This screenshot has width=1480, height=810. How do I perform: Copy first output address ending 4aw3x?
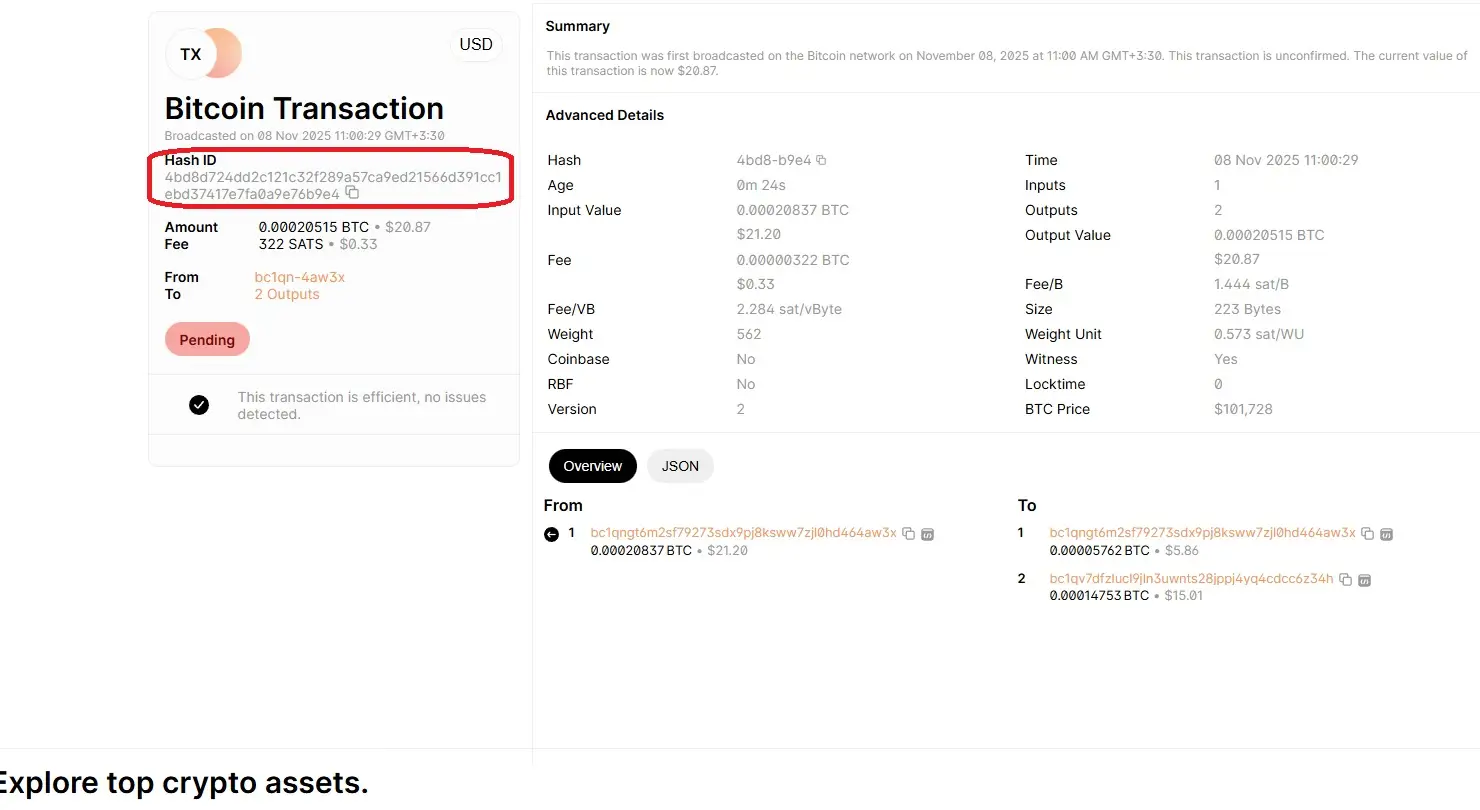tap(1367, 534)
